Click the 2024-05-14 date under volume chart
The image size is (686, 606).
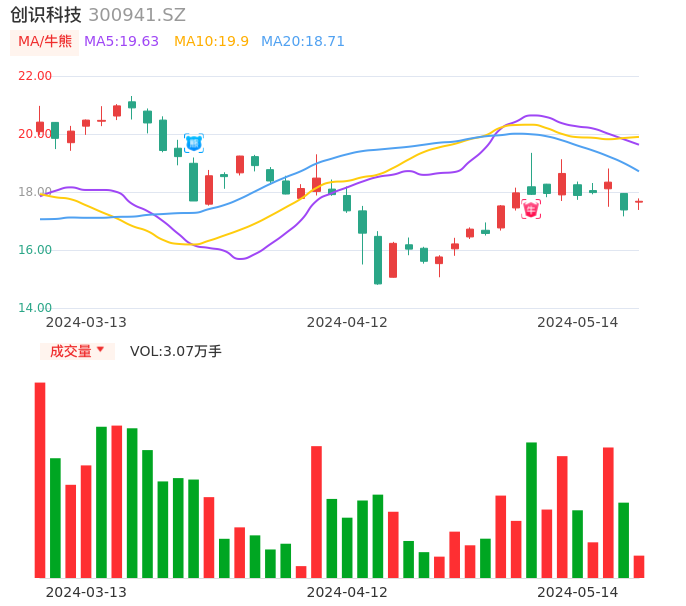pyautogui.click(x=578, y=592)
